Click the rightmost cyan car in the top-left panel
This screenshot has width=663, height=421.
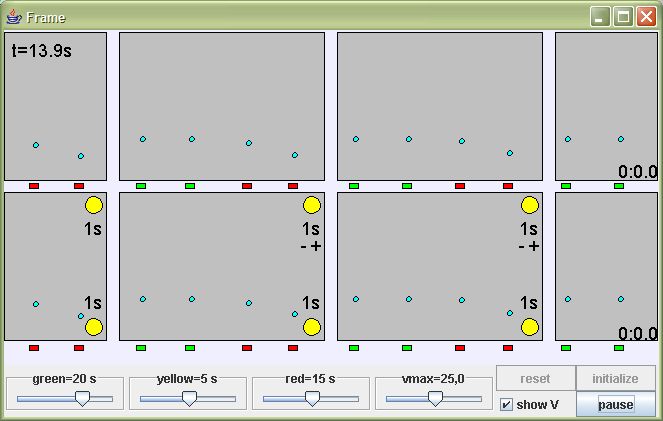[81, 156]
